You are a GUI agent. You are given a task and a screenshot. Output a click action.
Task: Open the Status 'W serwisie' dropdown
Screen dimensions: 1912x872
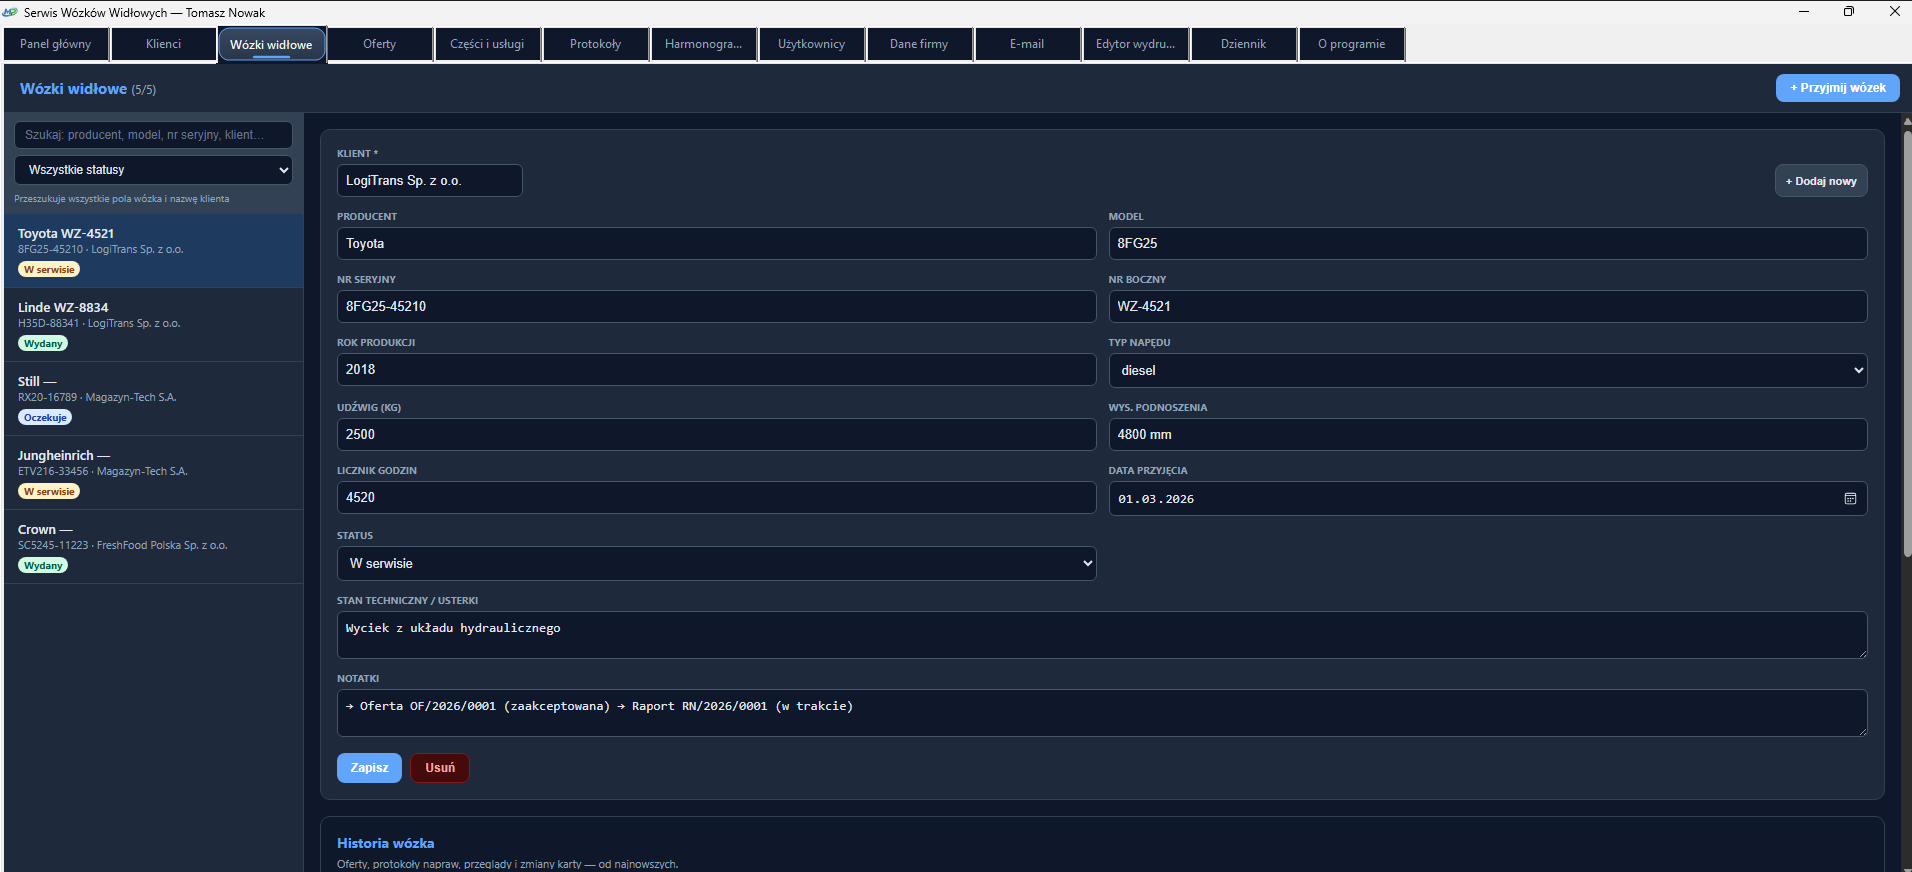coord(716,564)
